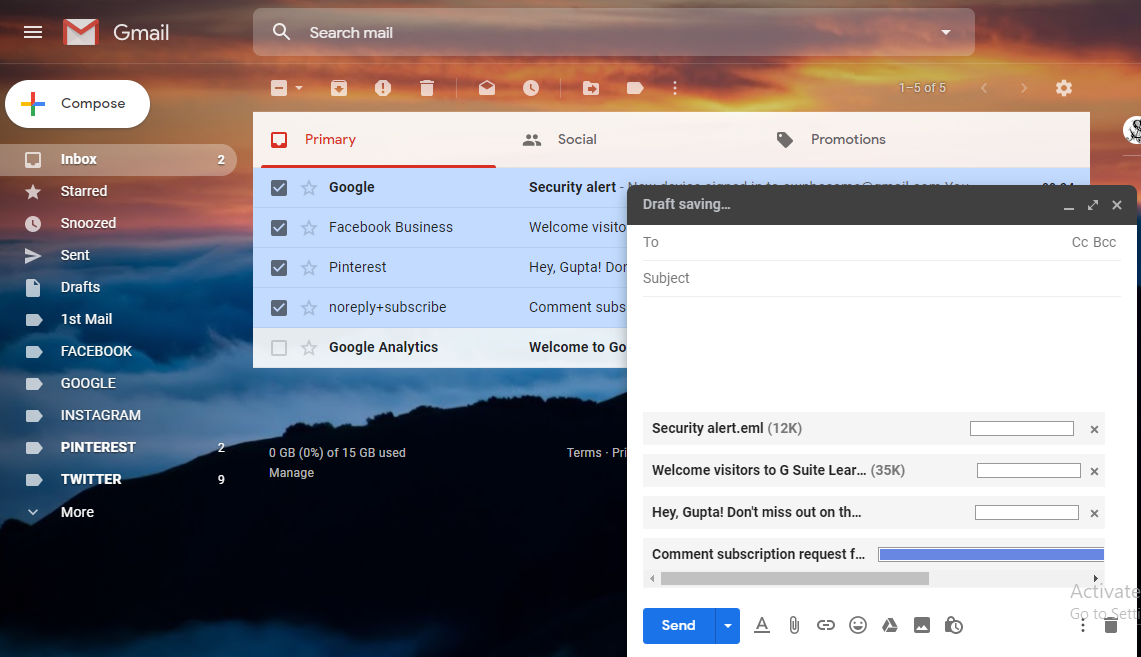The image size is (1141, 657).
Task: Uncheck the Pinterest email checkbox
Action: point(279,268)
